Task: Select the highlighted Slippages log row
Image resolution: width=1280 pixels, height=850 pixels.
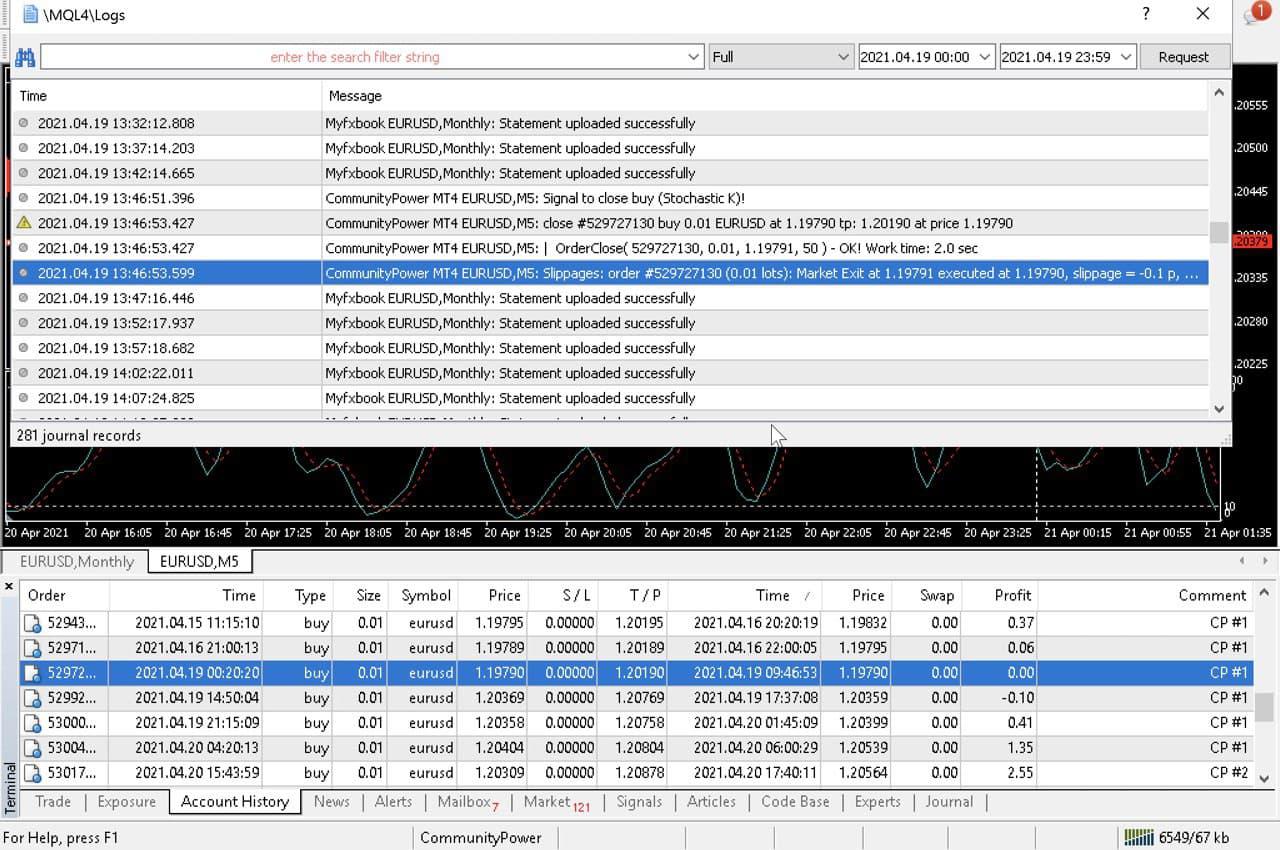Action: [610, 273]
